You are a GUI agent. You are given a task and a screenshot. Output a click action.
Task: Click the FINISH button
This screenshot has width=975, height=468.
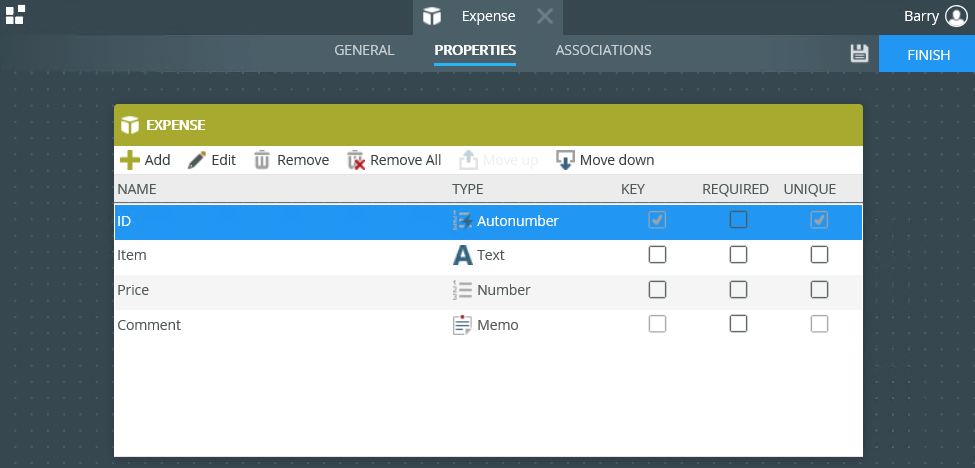[x=927, y=54]
